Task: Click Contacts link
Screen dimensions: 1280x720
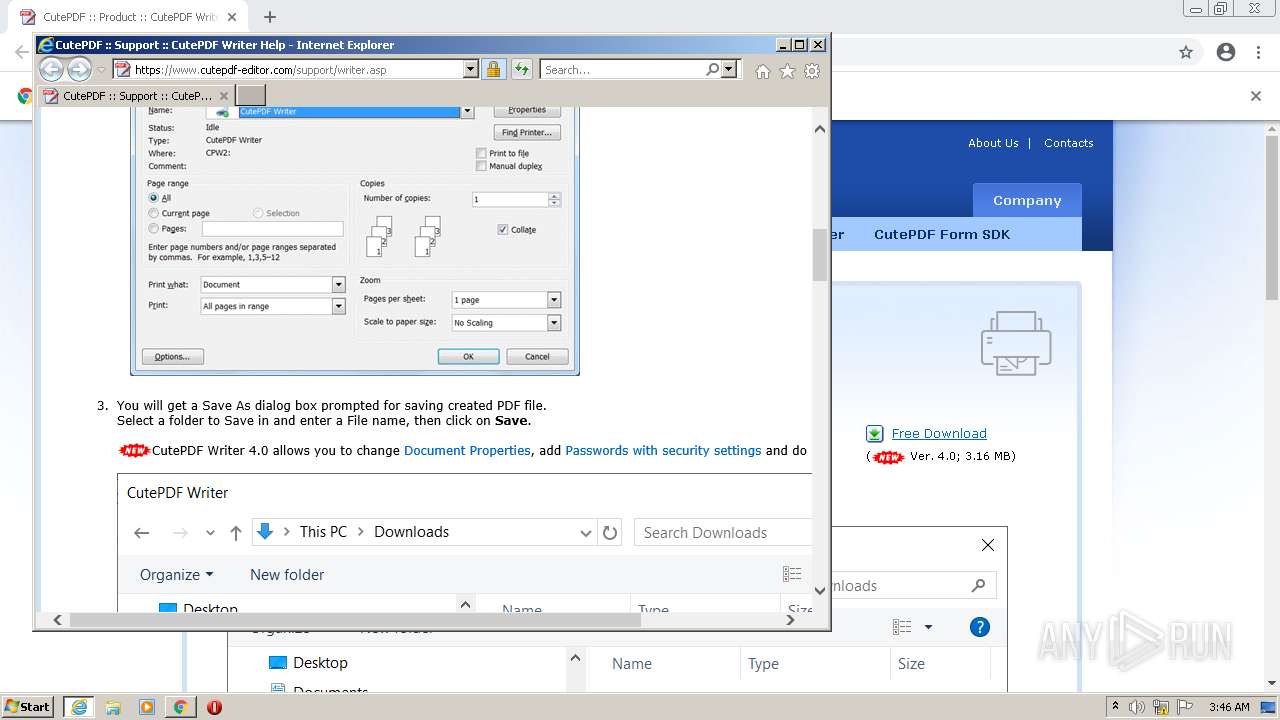Action: [x=1069, y=143]
